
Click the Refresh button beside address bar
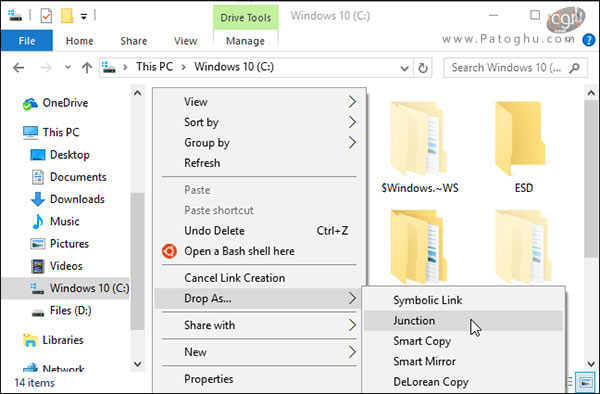422,68
